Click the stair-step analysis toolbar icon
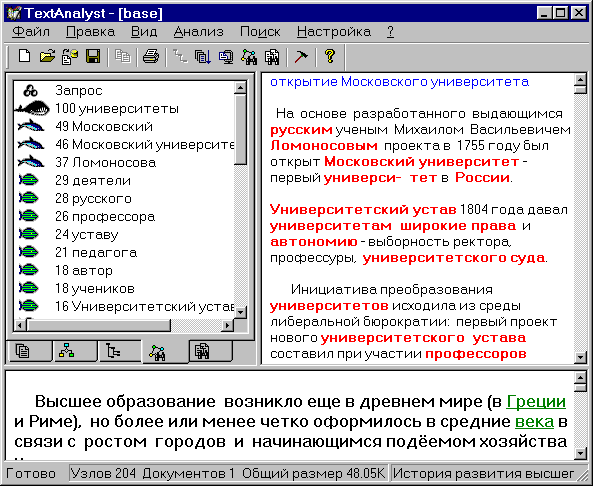This screenshot has width=593, height=486. click(x=180, y=57)
